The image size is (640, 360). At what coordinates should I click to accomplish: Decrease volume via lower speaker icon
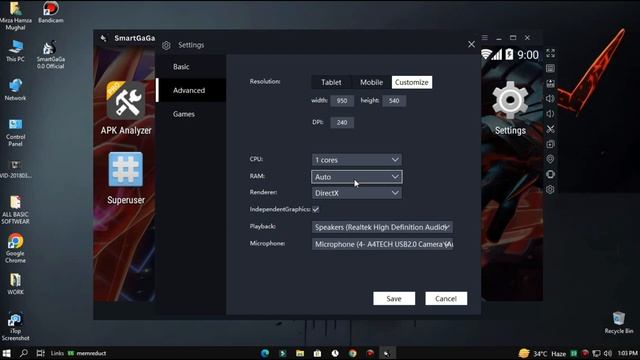pyautogui.click(x=550, y=113)
